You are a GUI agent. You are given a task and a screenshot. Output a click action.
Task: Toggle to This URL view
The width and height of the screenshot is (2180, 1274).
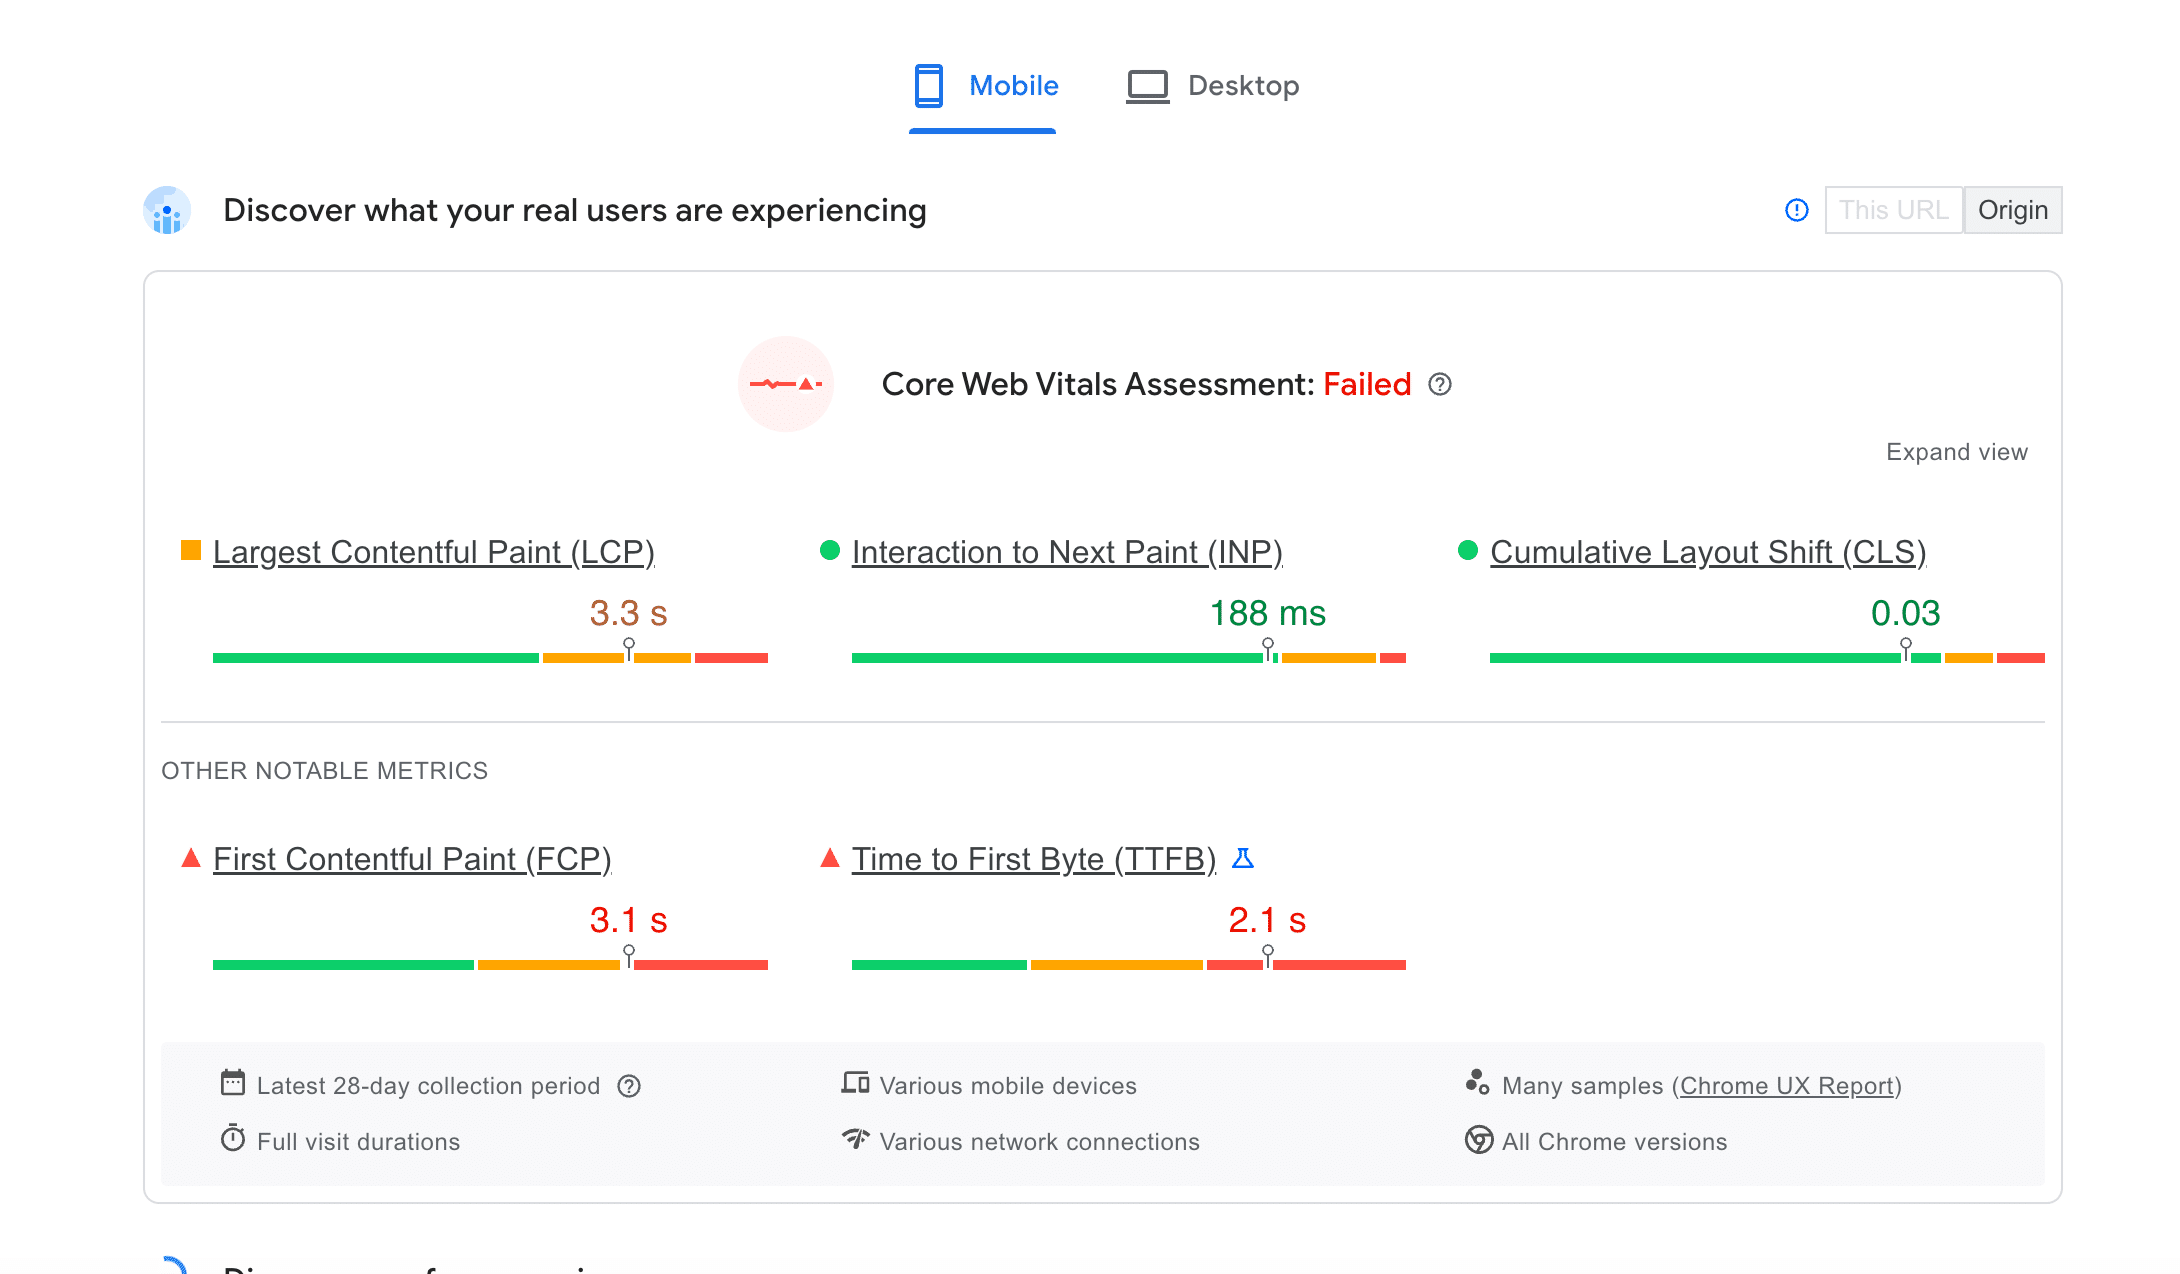[x=1892, y=211]
